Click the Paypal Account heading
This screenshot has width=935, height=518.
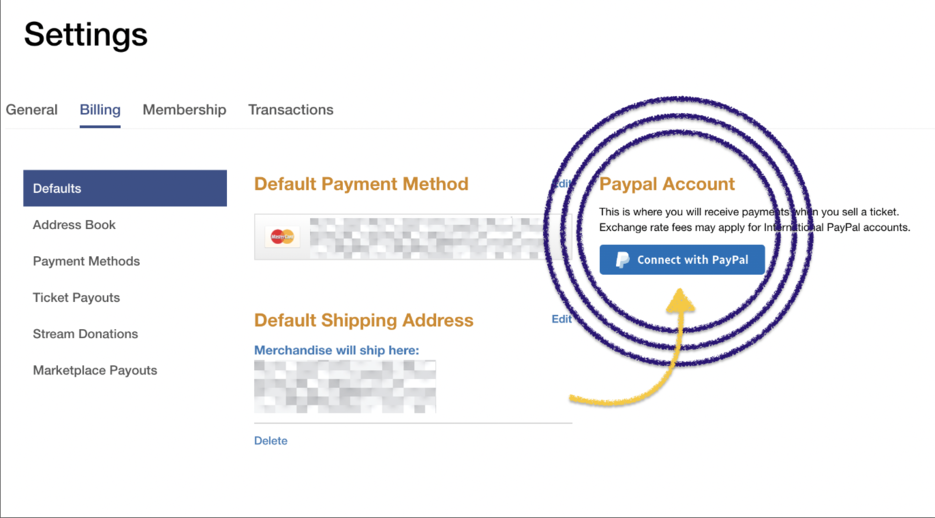point(667,184)
